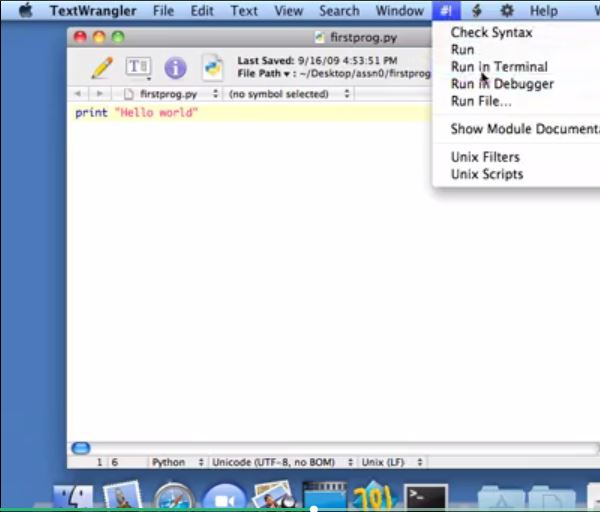Open the Unicode (UTF-8, no BOM) encoding popup

click(x=282, y=462)
